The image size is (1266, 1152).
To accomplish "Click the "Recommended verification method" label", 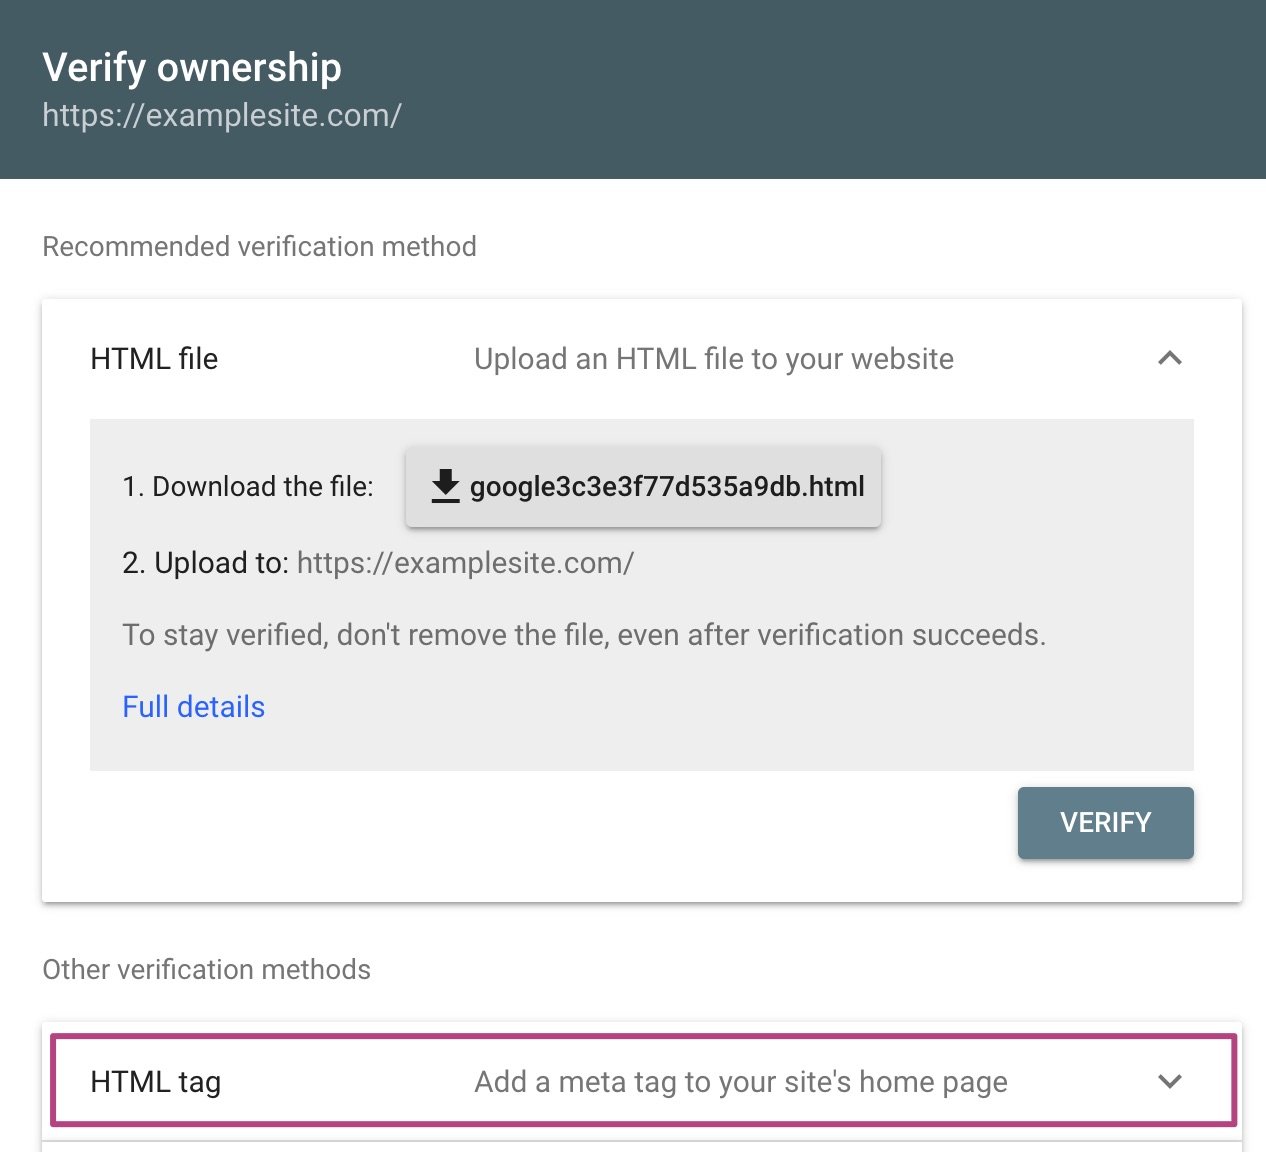I will coord(259,247).
